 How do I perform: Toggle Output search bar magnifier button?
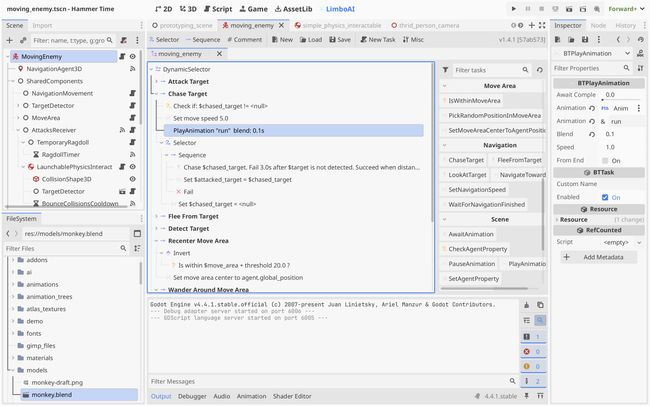tap(540, 320)
